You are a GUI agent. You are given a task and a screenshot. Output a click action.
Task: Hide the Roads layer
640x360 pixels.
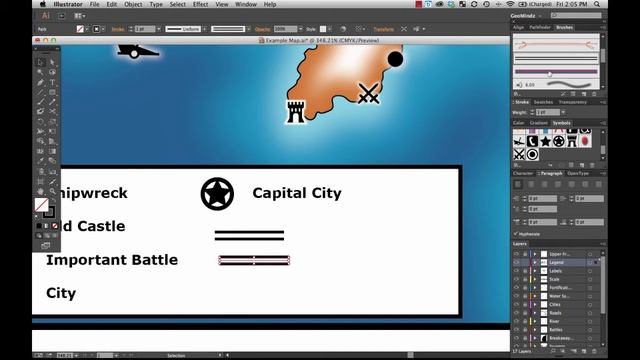click(x=516, y=313)
